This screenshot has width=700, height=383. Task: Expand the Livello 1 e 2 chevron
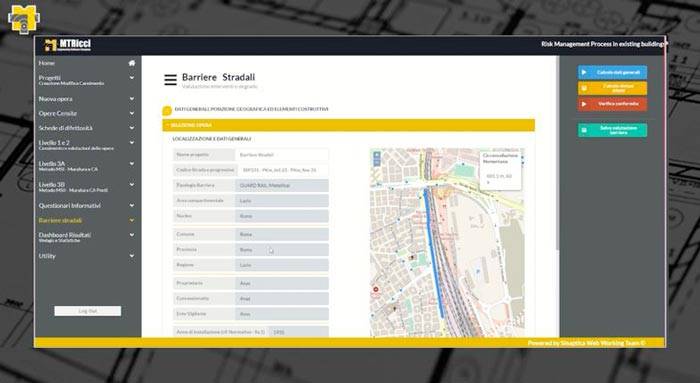click(x=132, y=143)
